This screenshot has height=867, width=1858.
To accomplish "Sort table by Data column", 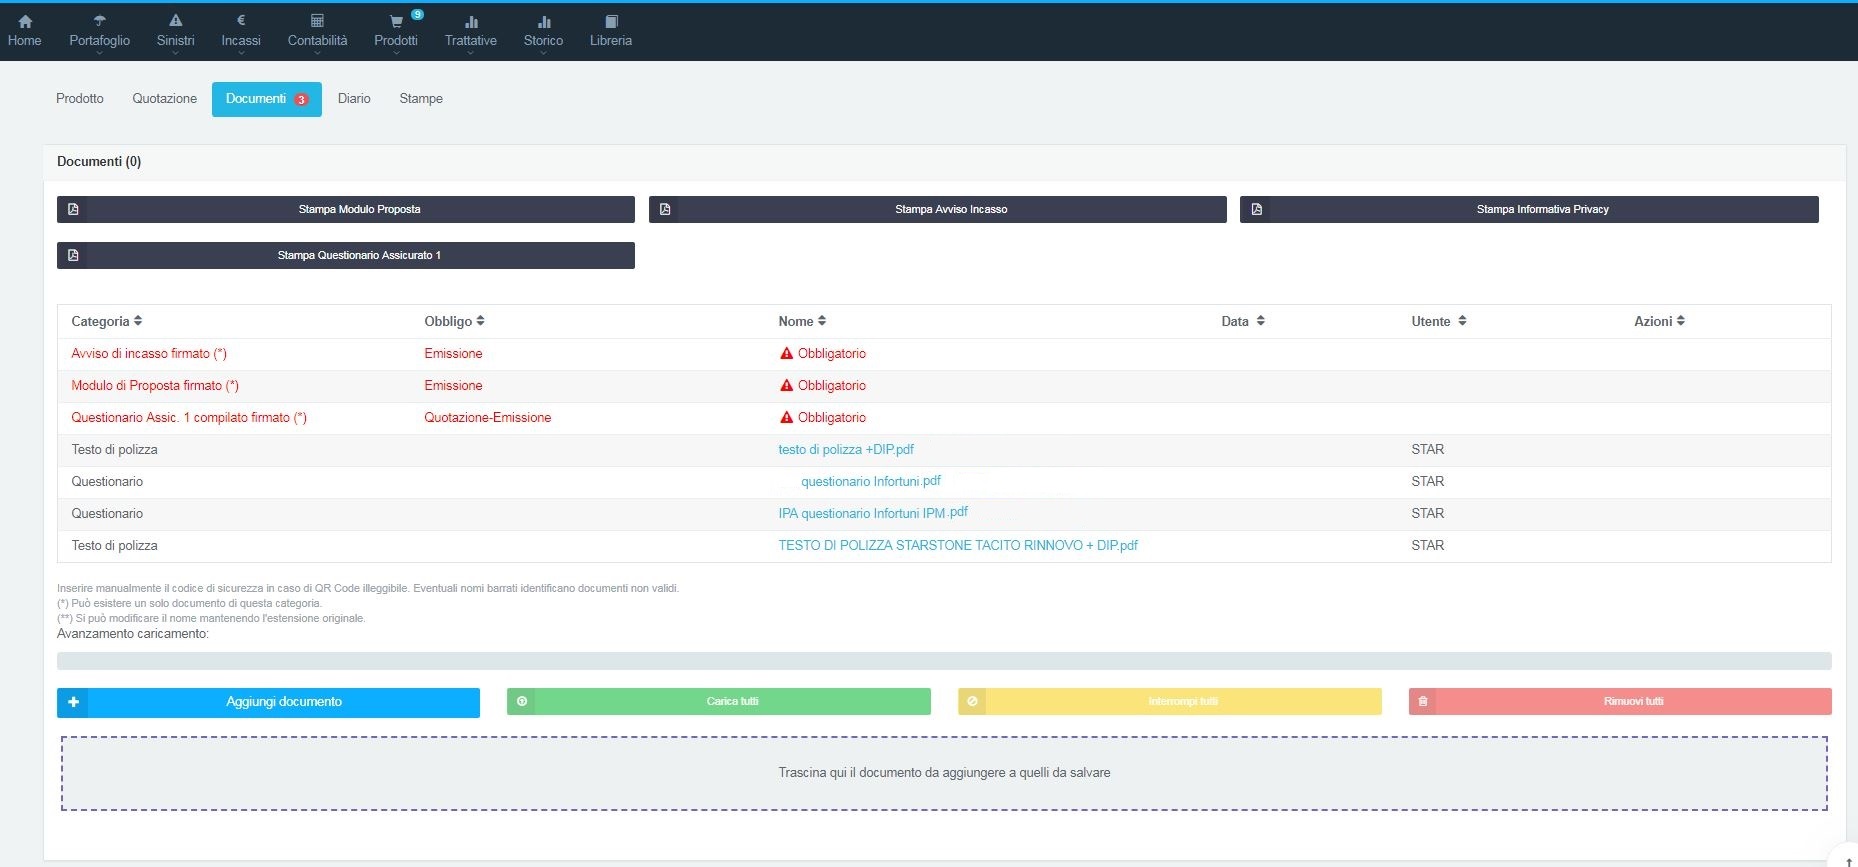I will tap(1243, 321).
